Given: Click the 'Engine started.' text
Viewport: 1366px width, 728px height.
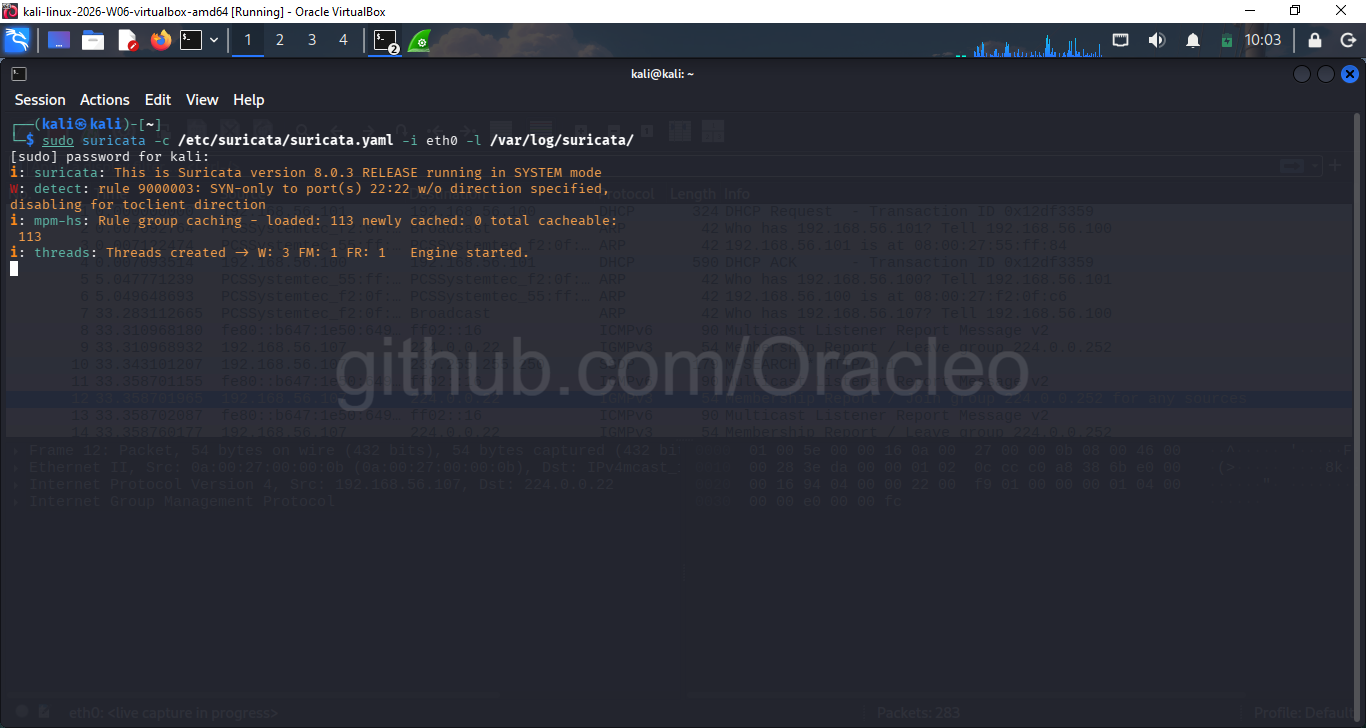Looking at the screenshot, I should tap(470, 252).
